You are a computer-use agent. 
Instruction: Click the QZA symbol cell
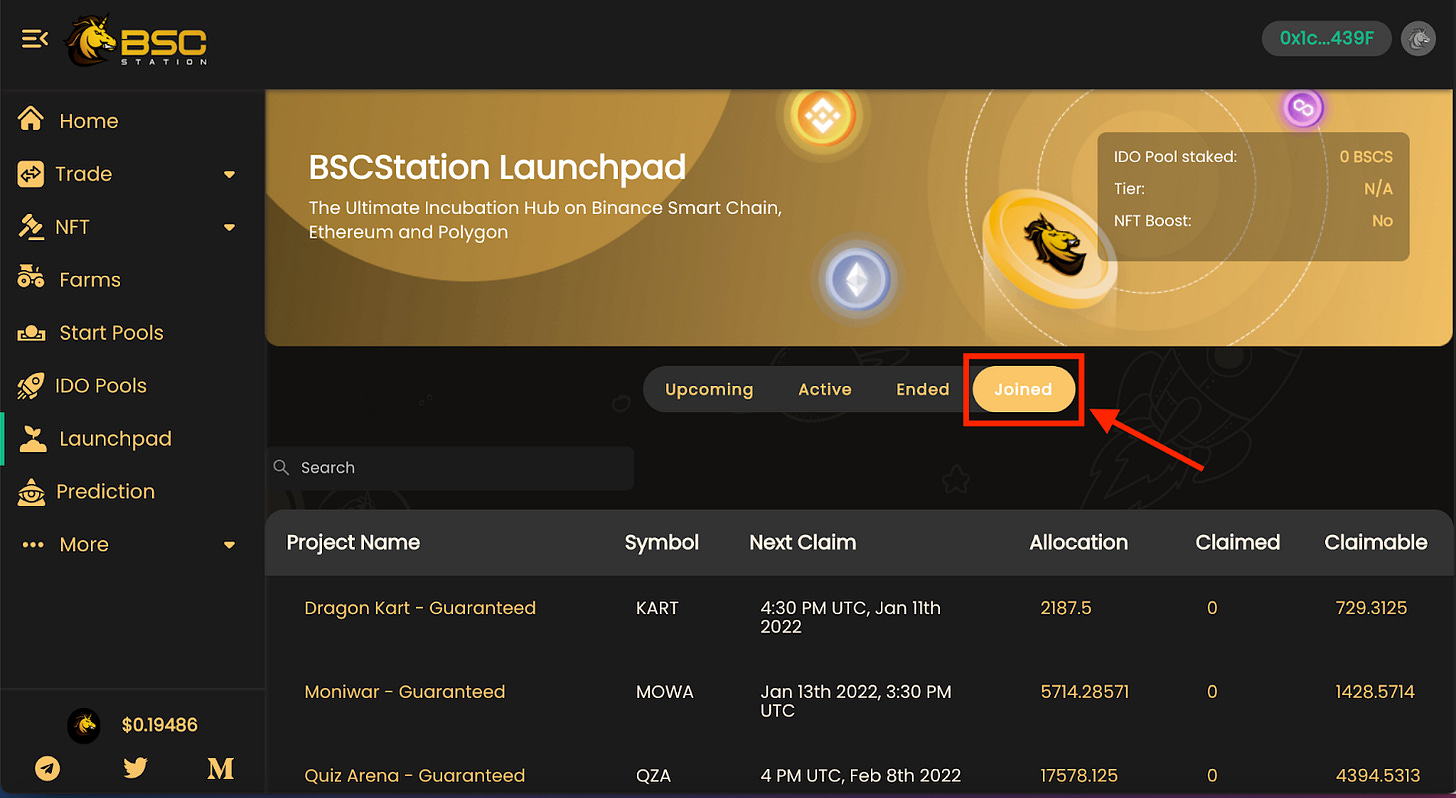653,776
